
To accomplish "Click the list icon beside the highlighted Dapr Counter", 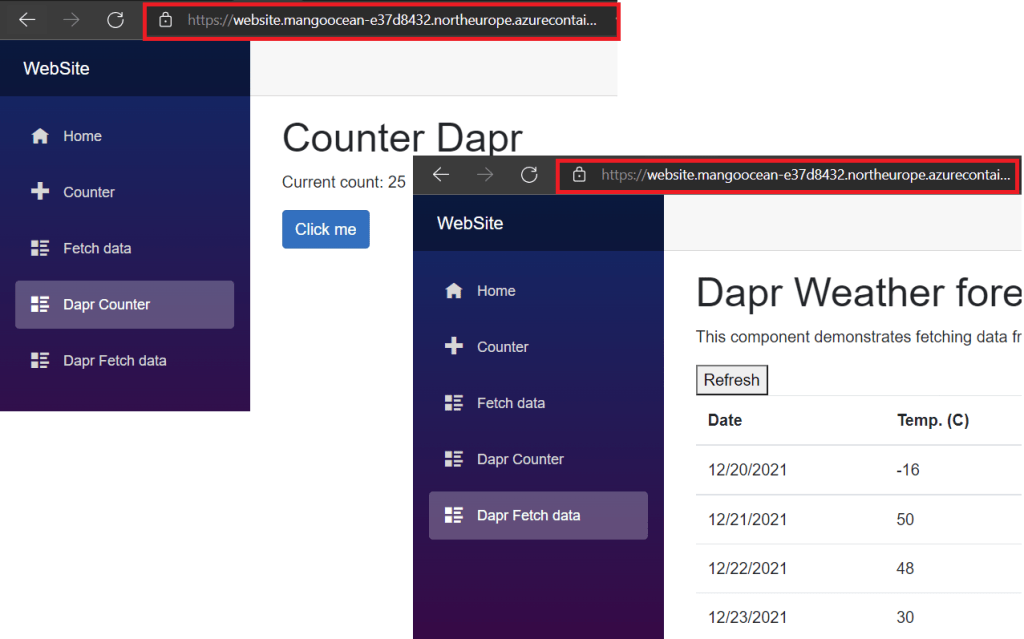I will 40,304.
